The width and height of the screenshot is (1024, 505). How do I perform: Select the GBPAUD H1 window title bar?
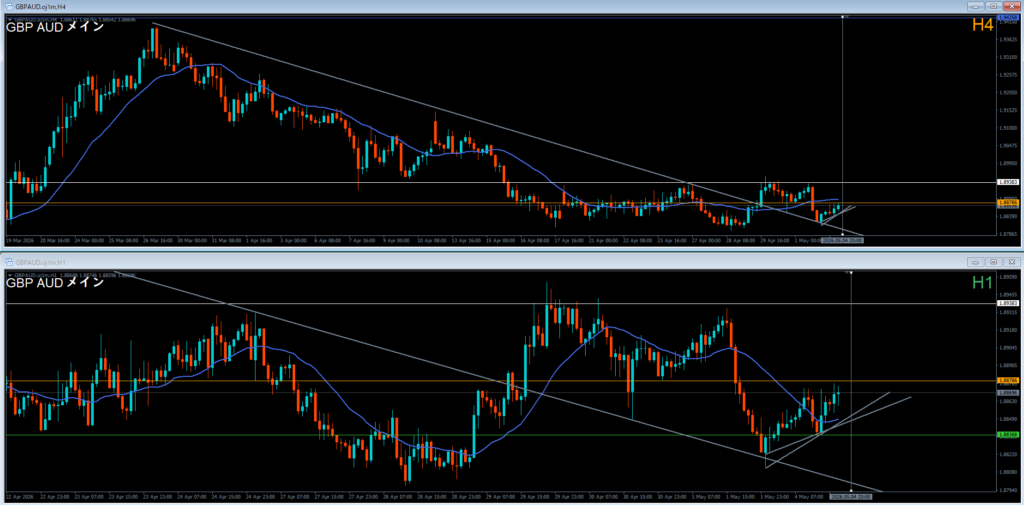tap(483, 261)
